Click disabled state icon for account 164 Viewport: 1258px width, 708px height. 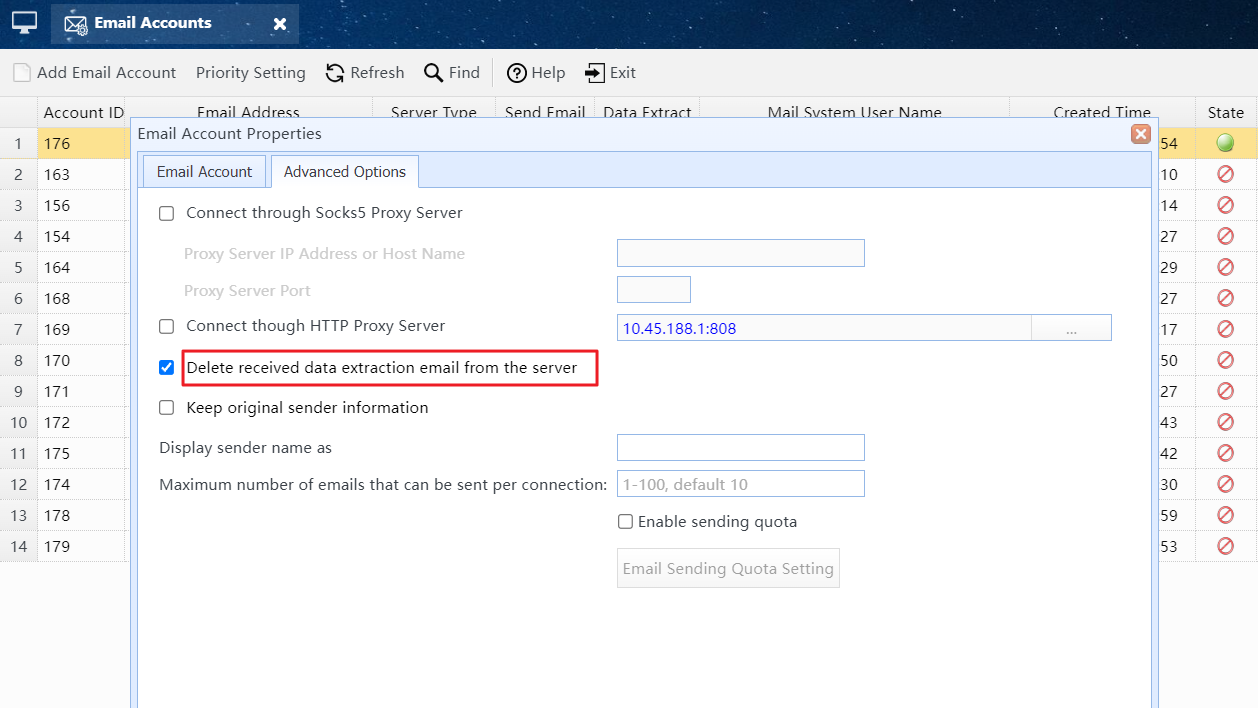[1225, 267]
